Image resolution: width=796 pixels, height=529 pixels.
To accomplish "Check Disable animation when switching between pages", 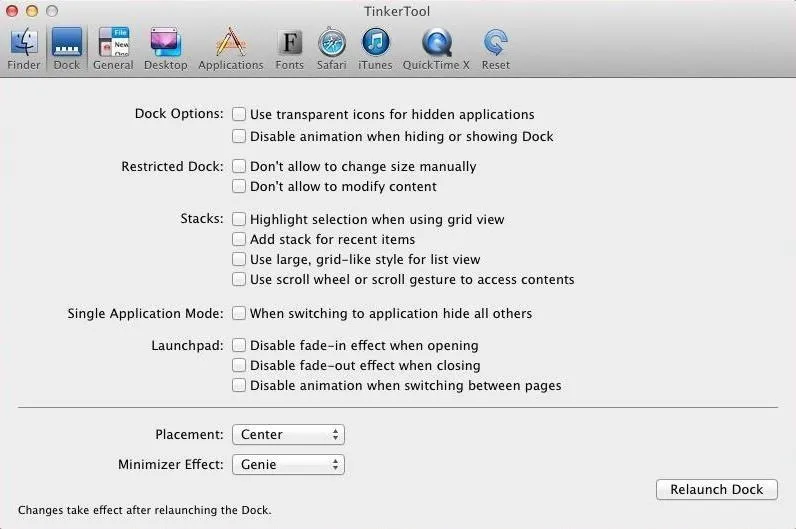I will (239, 385).
